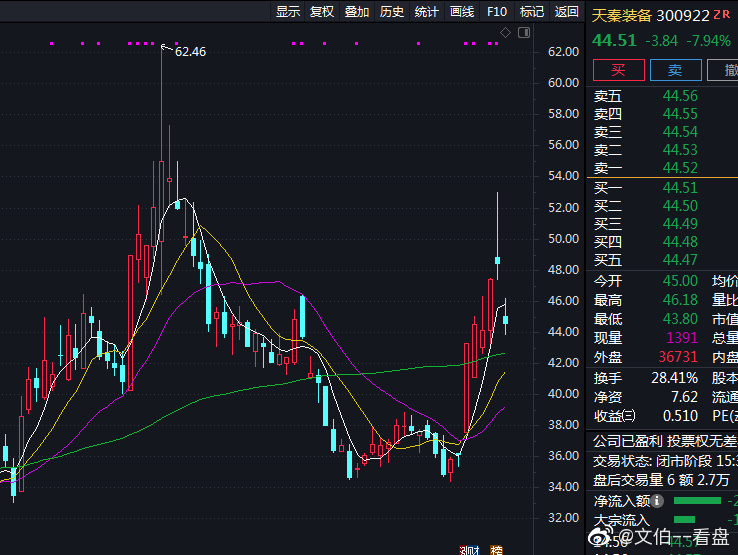Screen dimensions: 738x555
Task: Click the ZR badge next to stock code
Action: [x=720, y=16]
